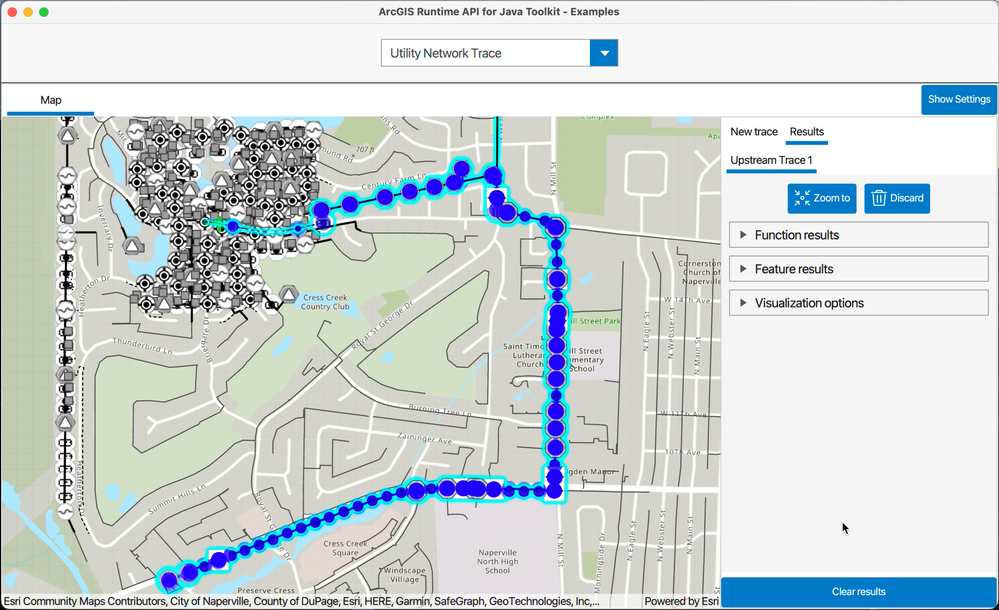Click the zoom arrows icon in Zoom to
This screenshot has height=610, width=999.
pos(801,198)
